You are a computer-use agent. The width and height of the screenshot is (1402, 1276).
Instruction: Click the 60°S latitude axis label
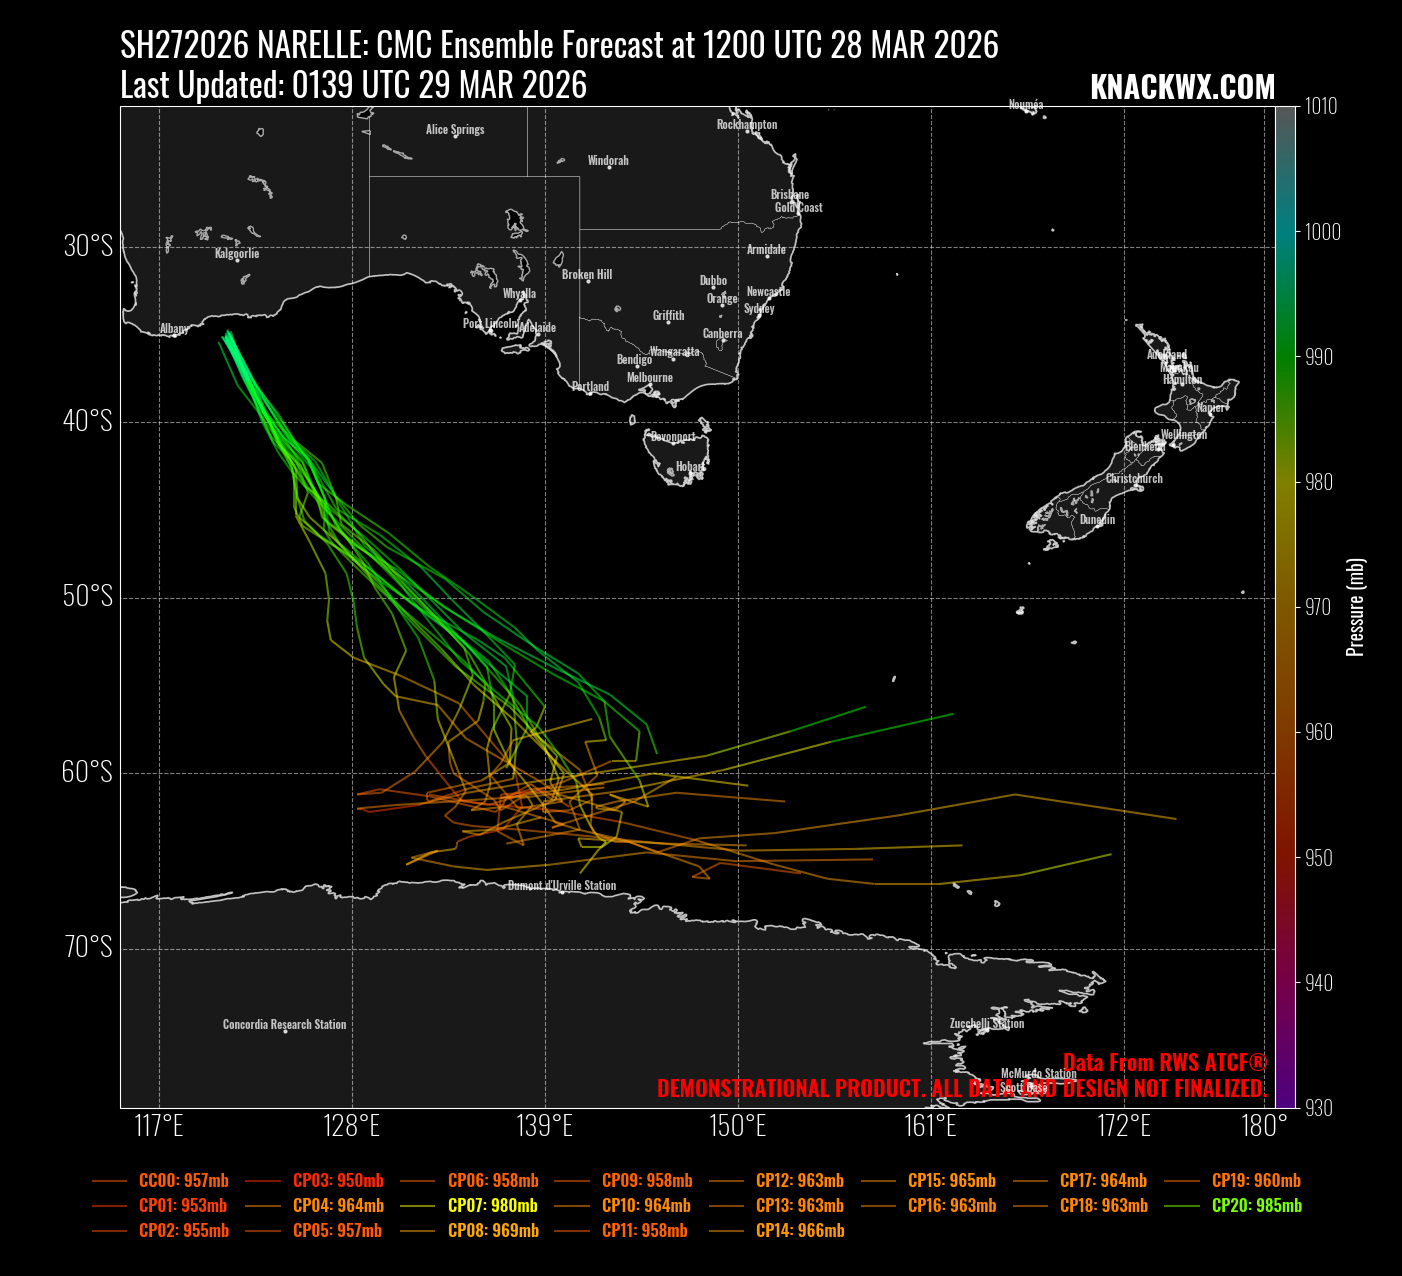[88, 772]
